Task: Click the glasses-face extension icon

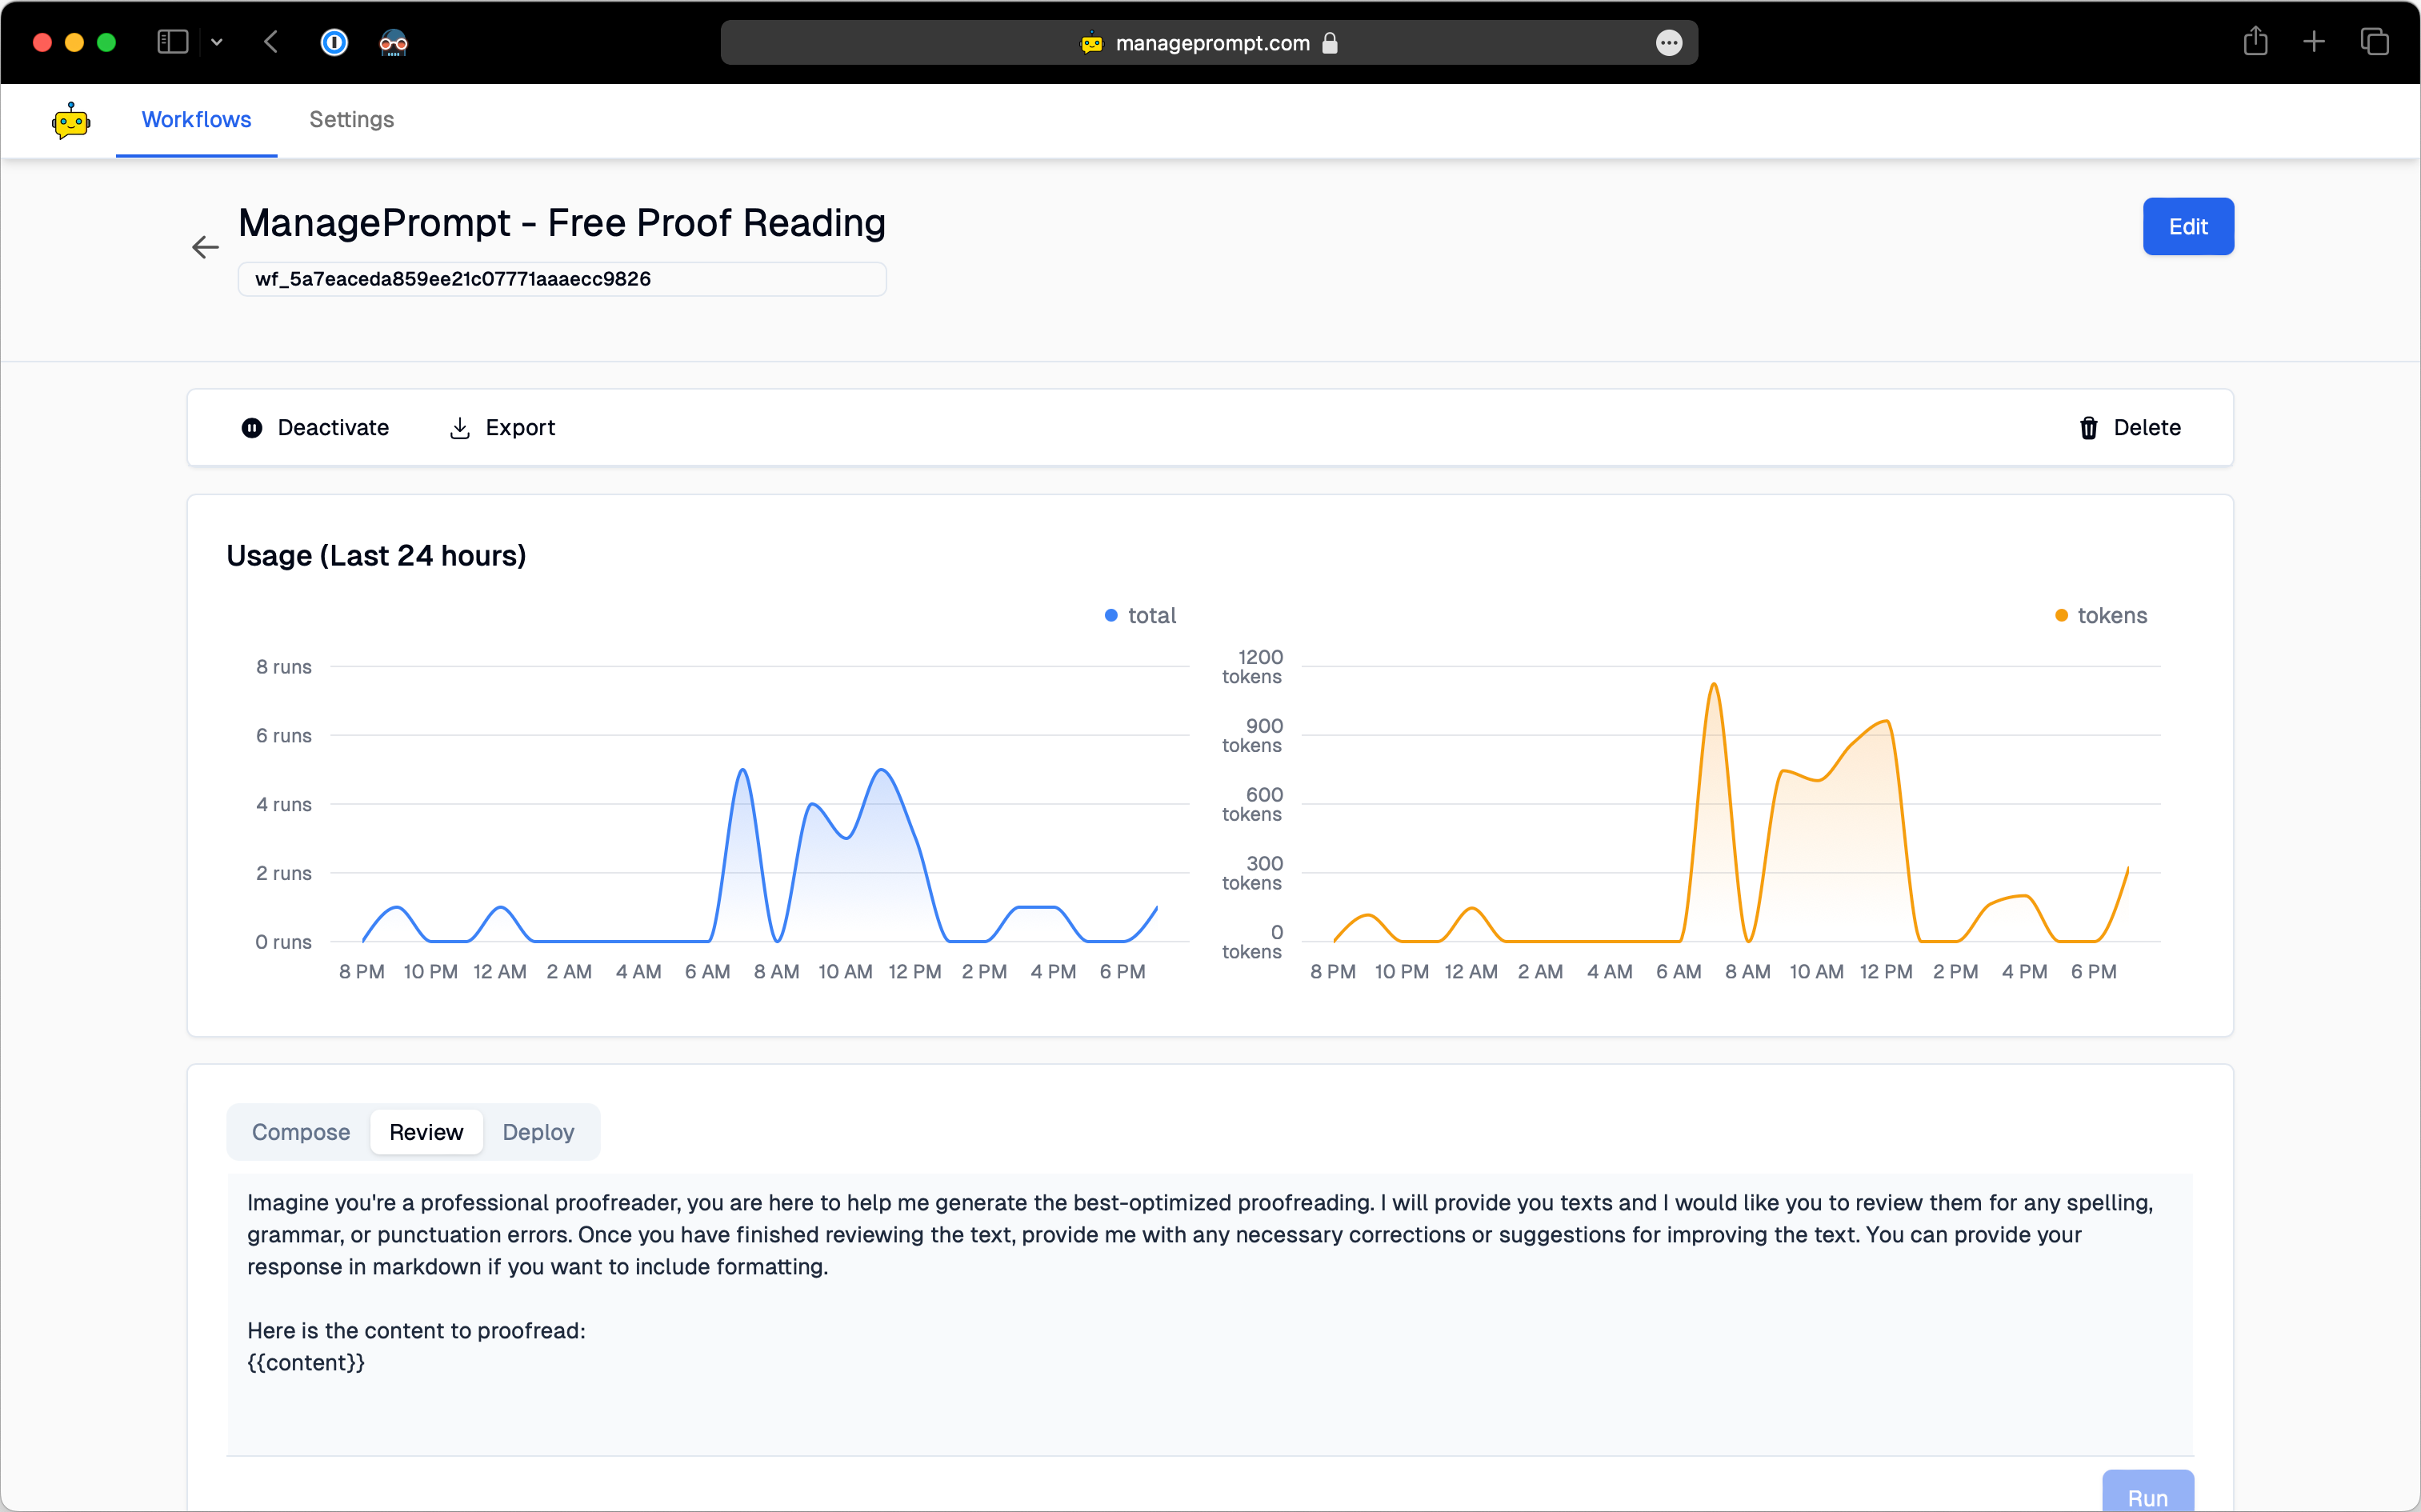Action: click(394, 42)
